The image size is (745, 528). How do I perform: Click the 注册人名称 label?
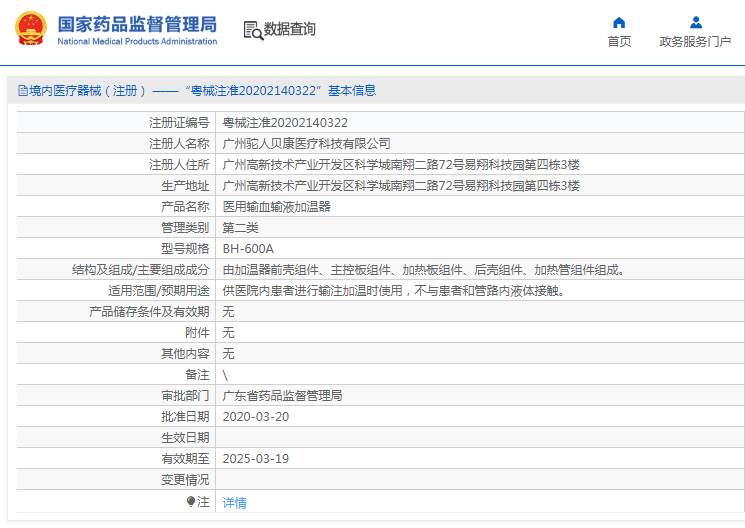click(179, 144)
